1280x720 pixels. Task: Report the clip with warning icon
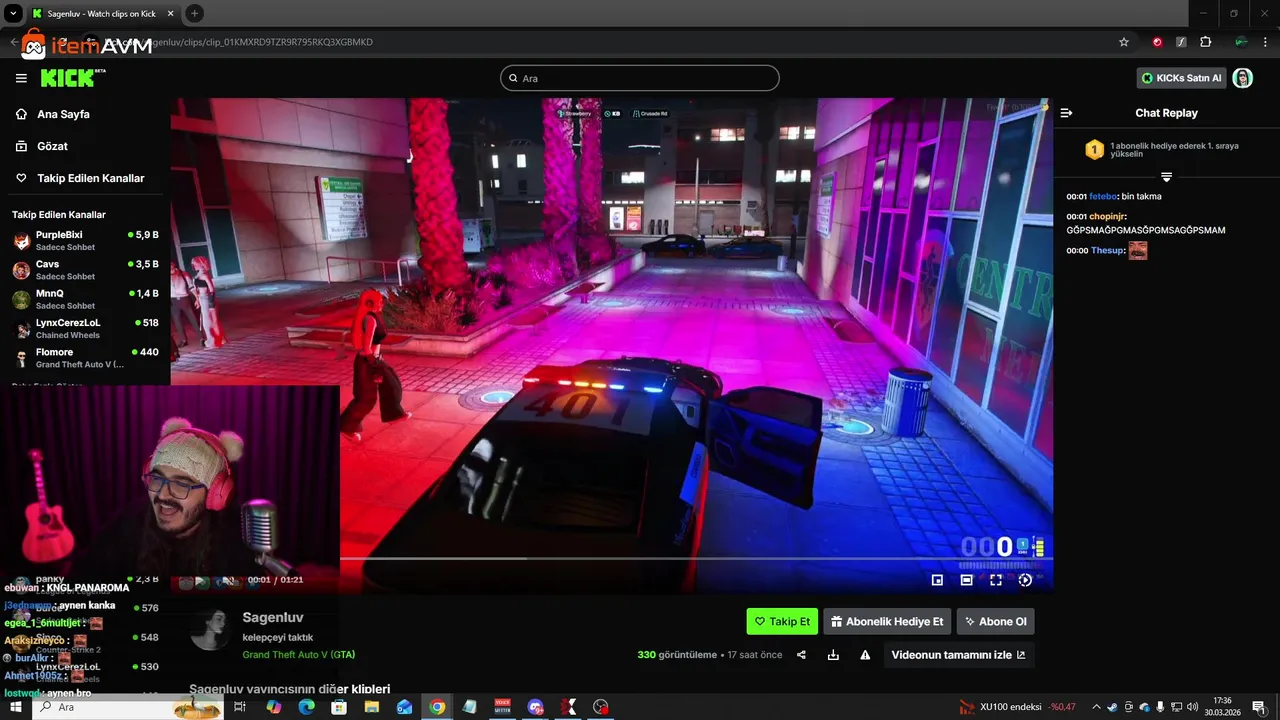click(x=865, y=655)
